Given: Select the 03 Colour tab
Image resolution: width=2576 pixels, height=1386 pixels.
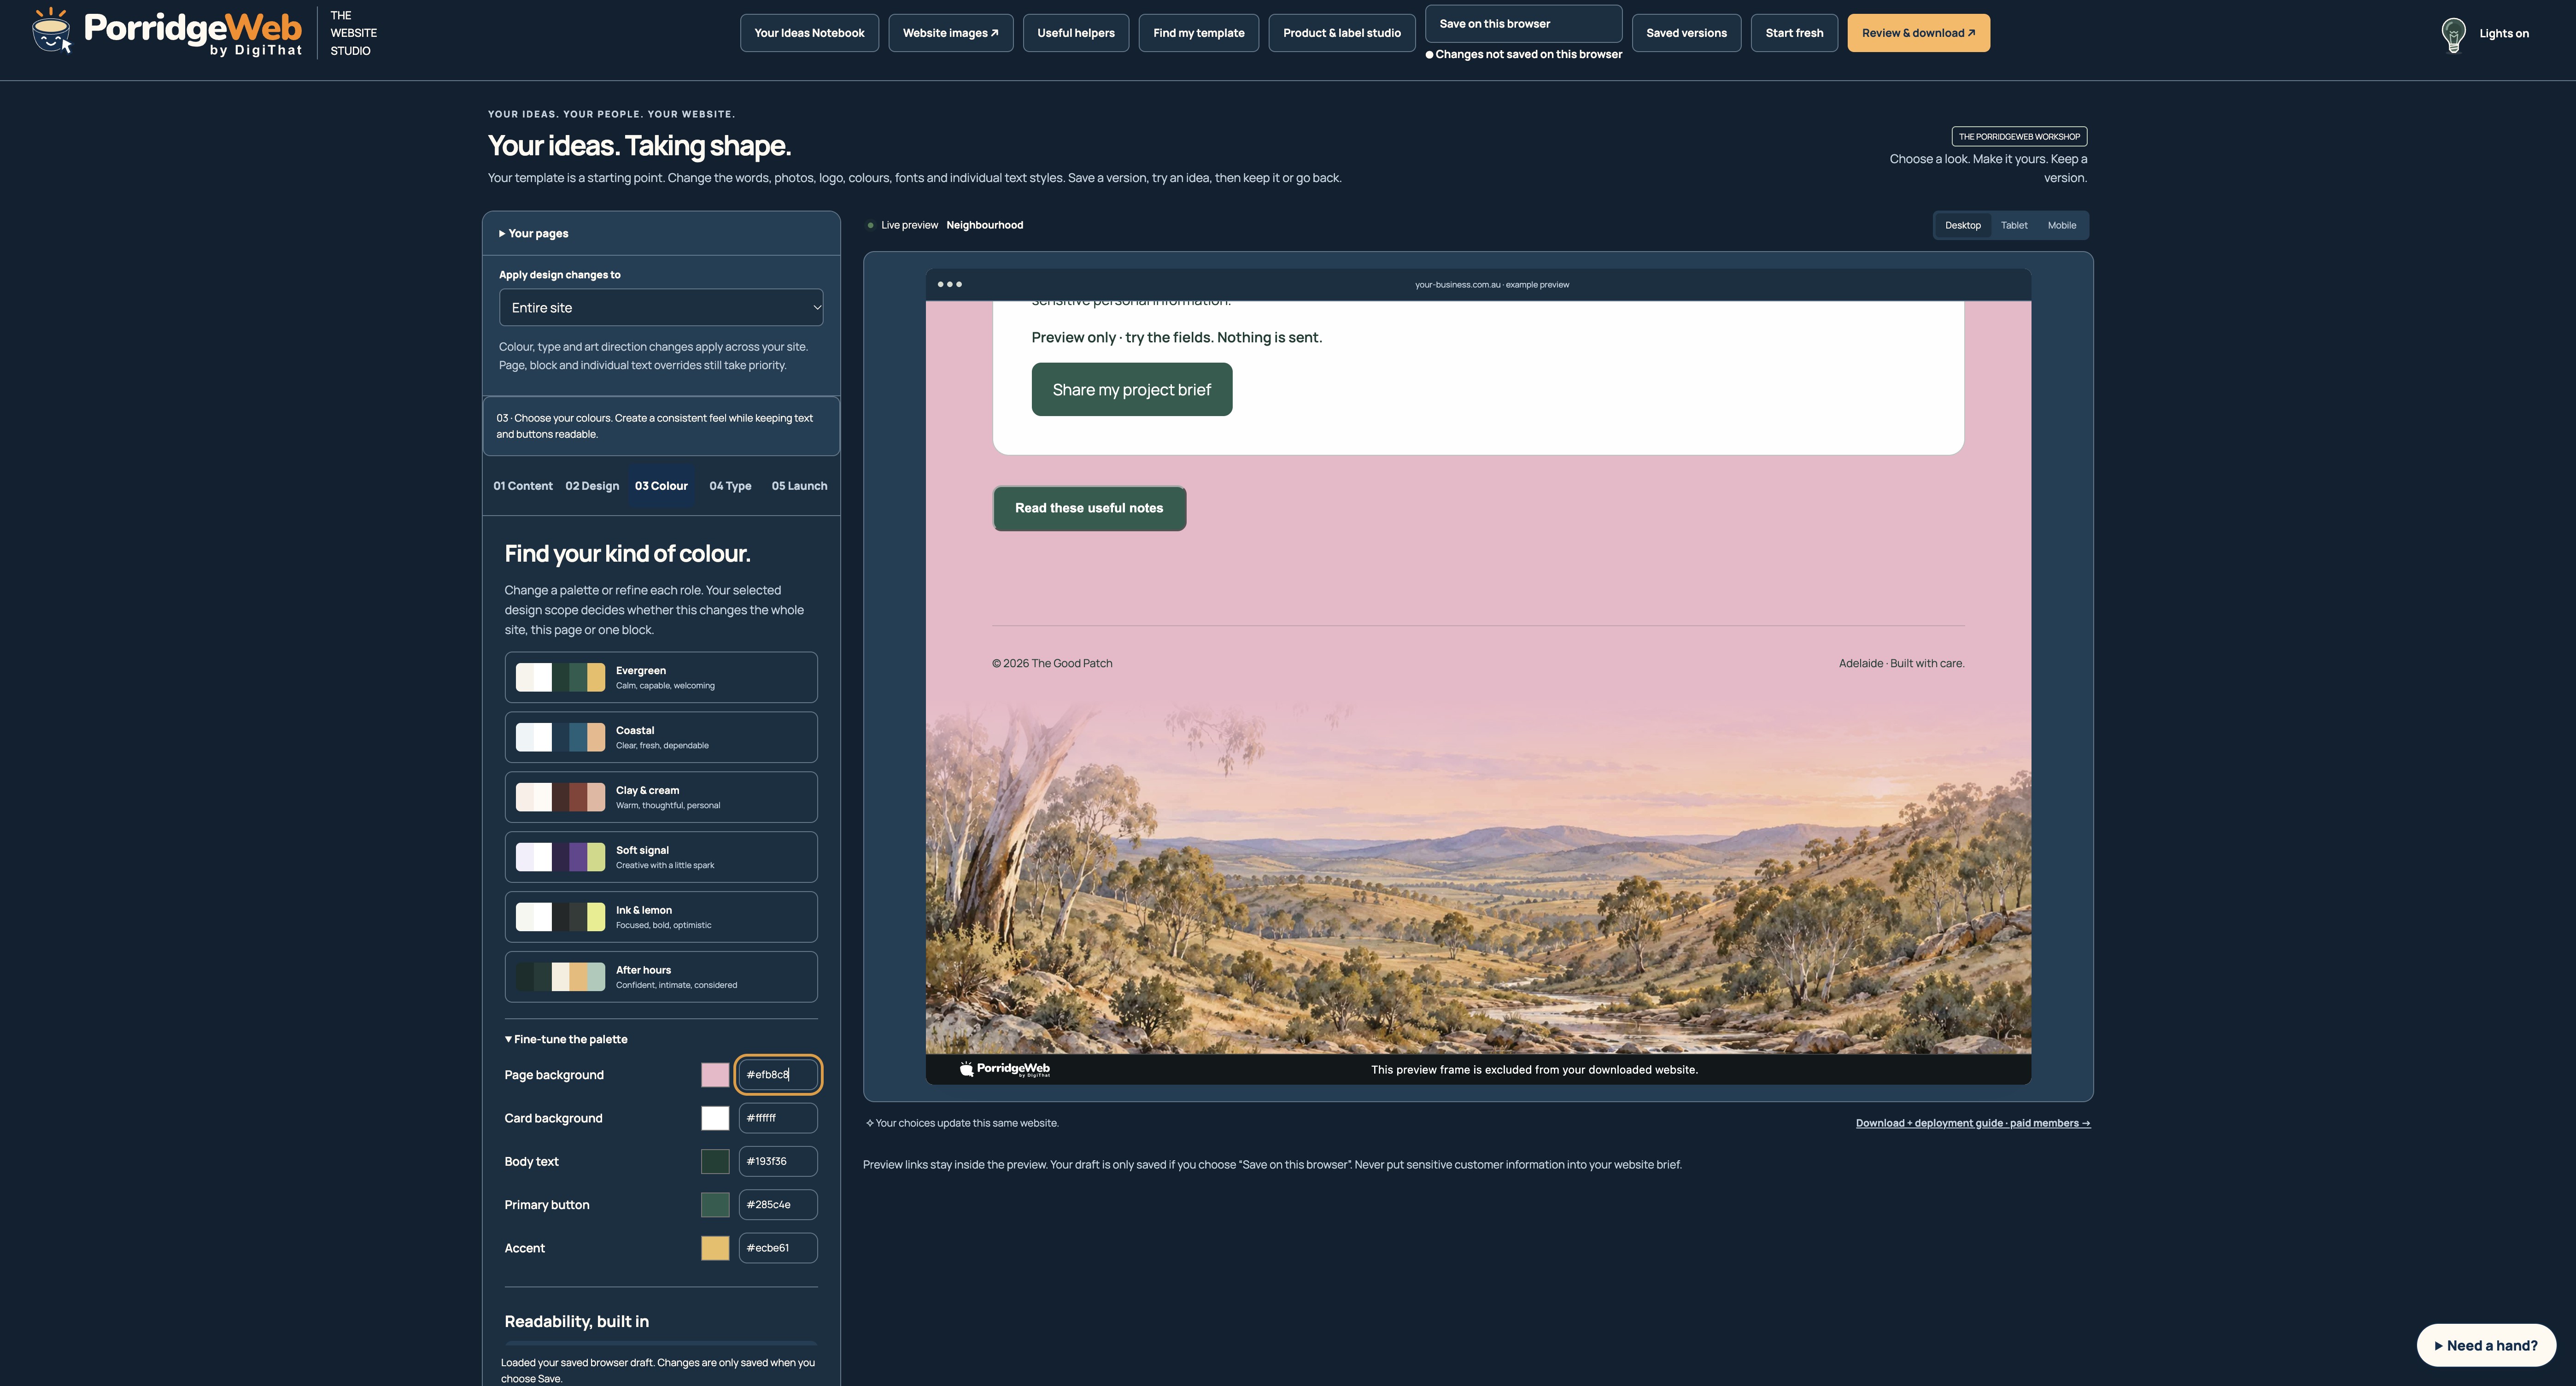Looking at the screenshot, I should tap(661, 486).
